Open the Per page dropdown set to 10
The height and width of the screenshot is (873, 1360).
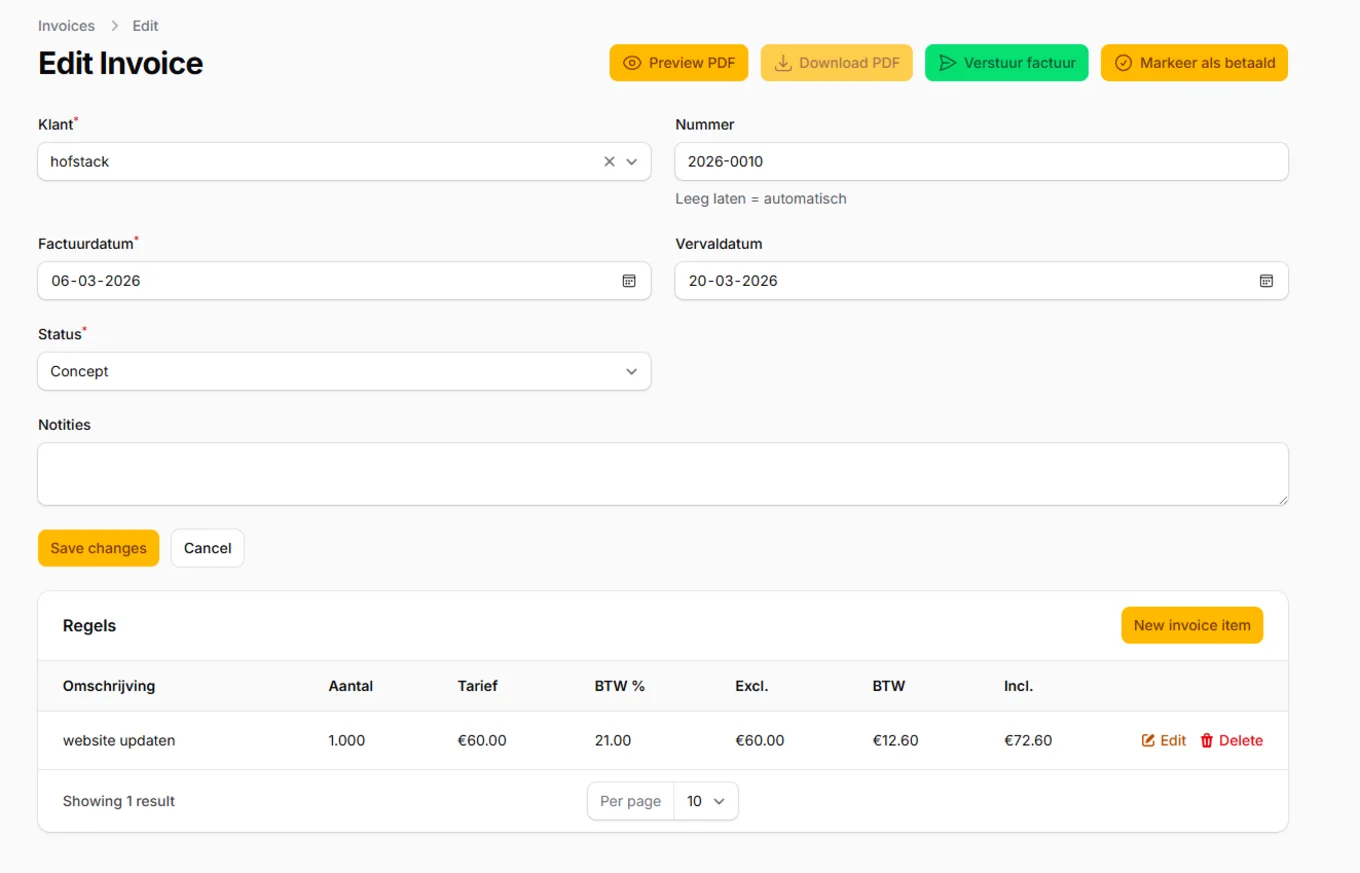(706, 800)
